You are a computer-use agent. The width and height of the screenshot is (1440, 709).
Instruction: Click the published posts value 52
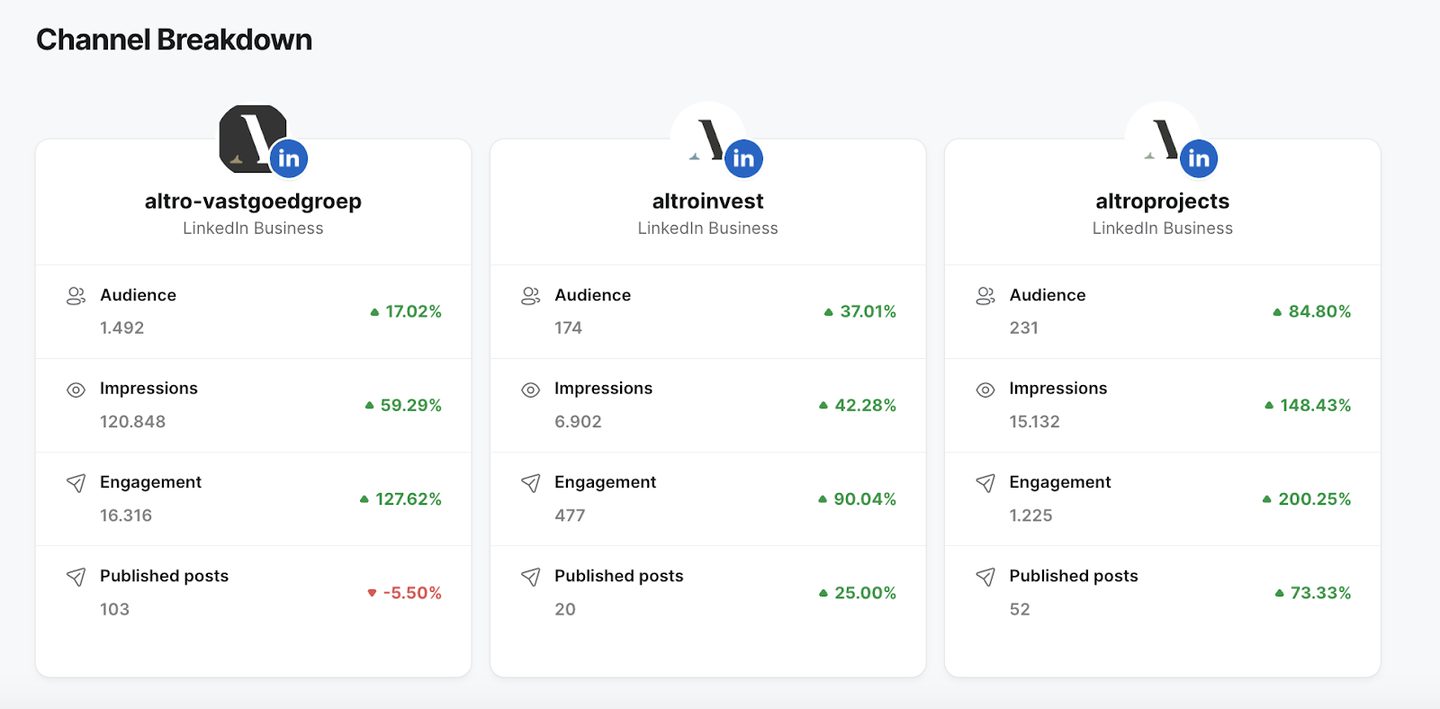[1020, 610]
